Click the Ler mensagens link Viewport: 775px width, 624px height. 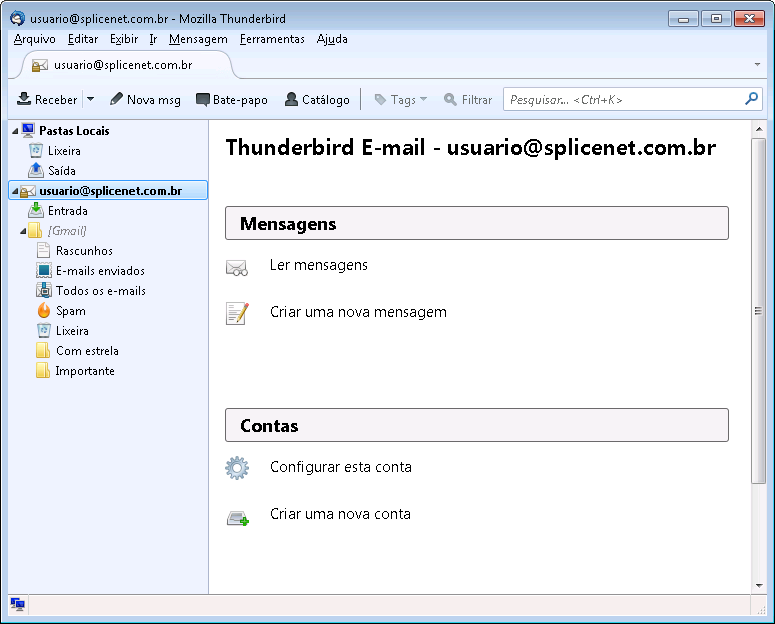(319, 265)
